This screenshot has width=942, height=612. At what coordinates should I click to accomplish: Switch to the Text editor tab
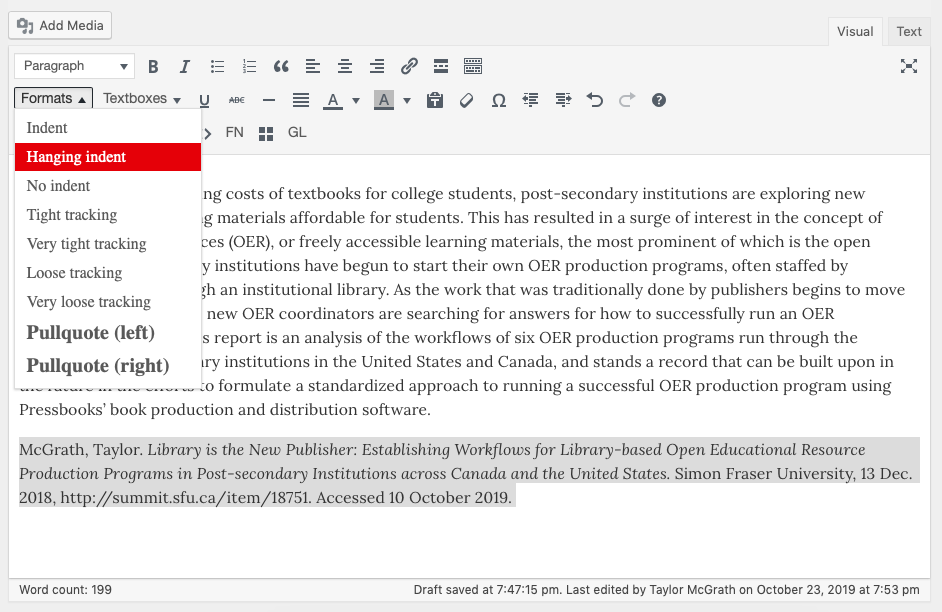(908, 31)
